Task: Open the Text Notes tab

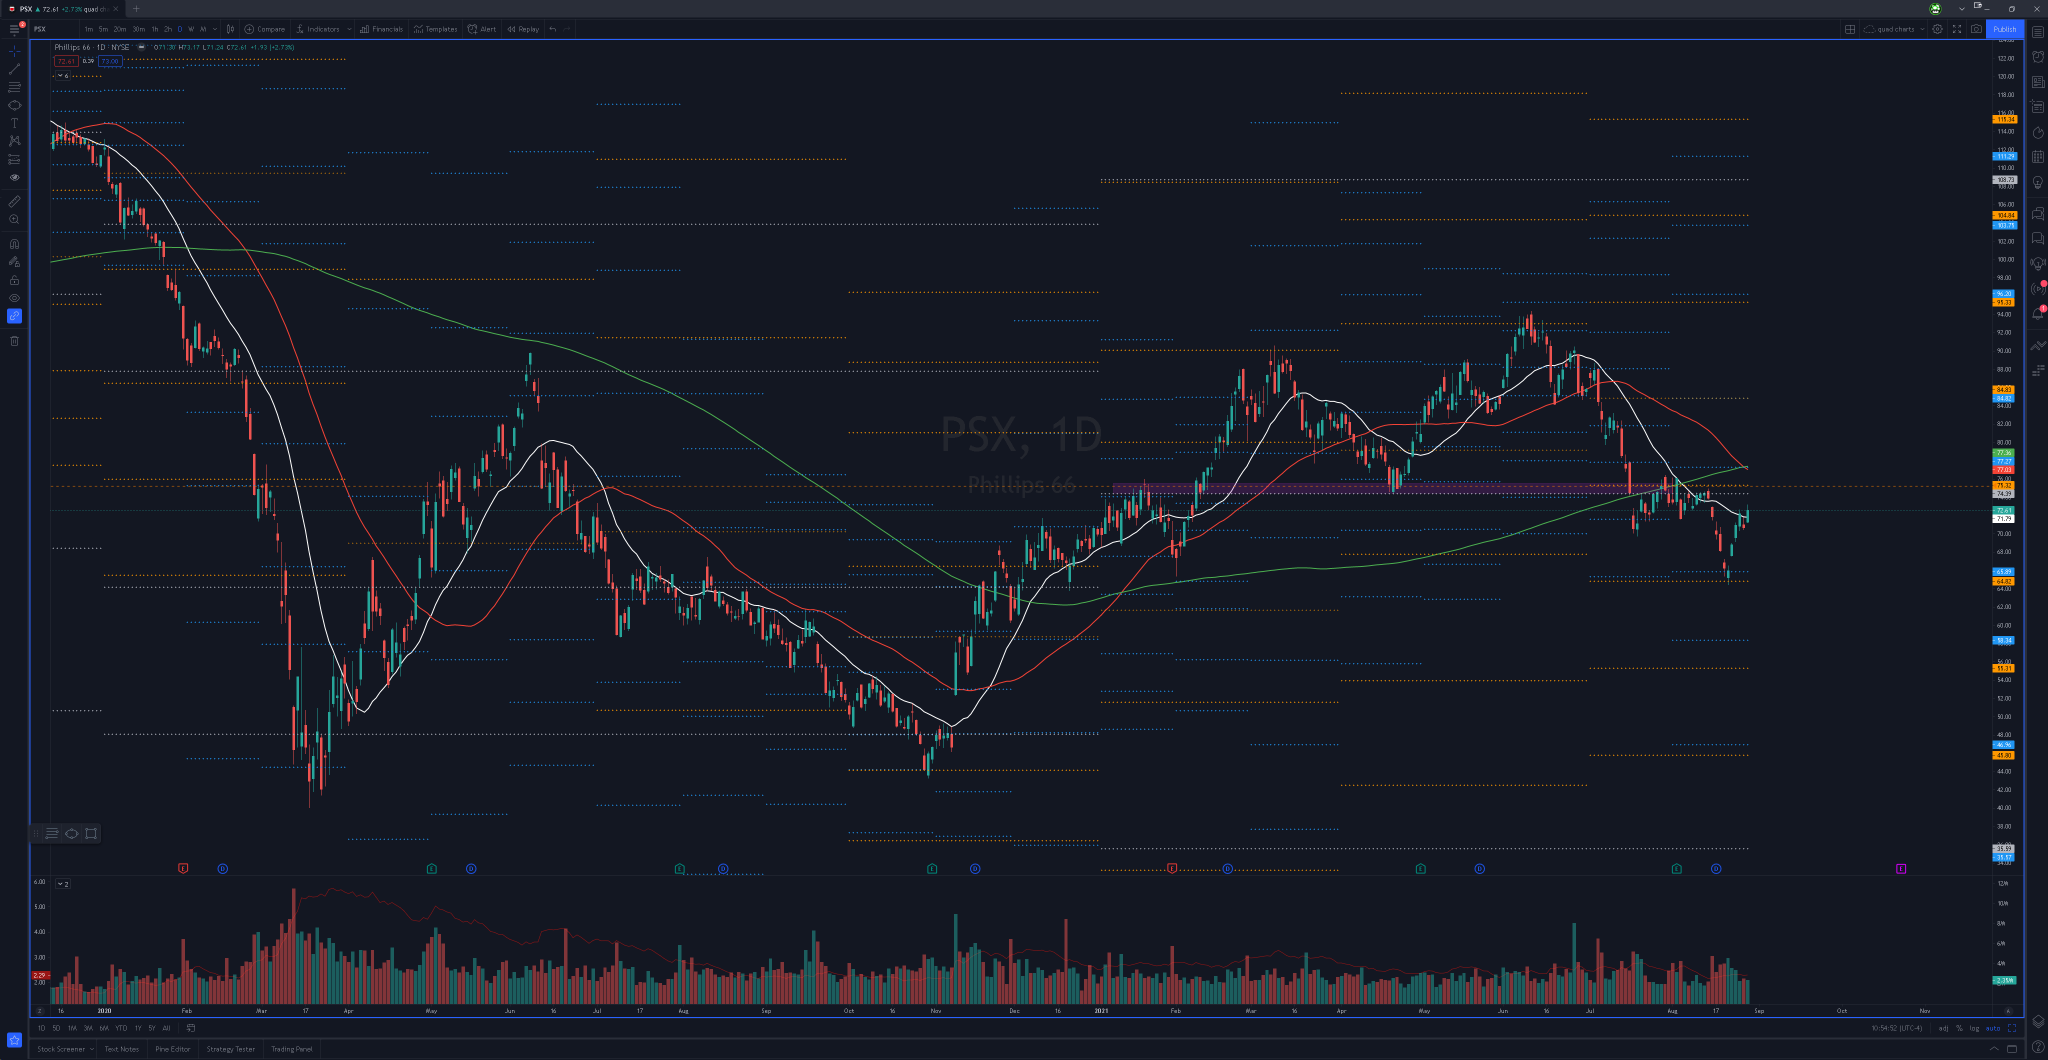Action: tap(122, 1049)
